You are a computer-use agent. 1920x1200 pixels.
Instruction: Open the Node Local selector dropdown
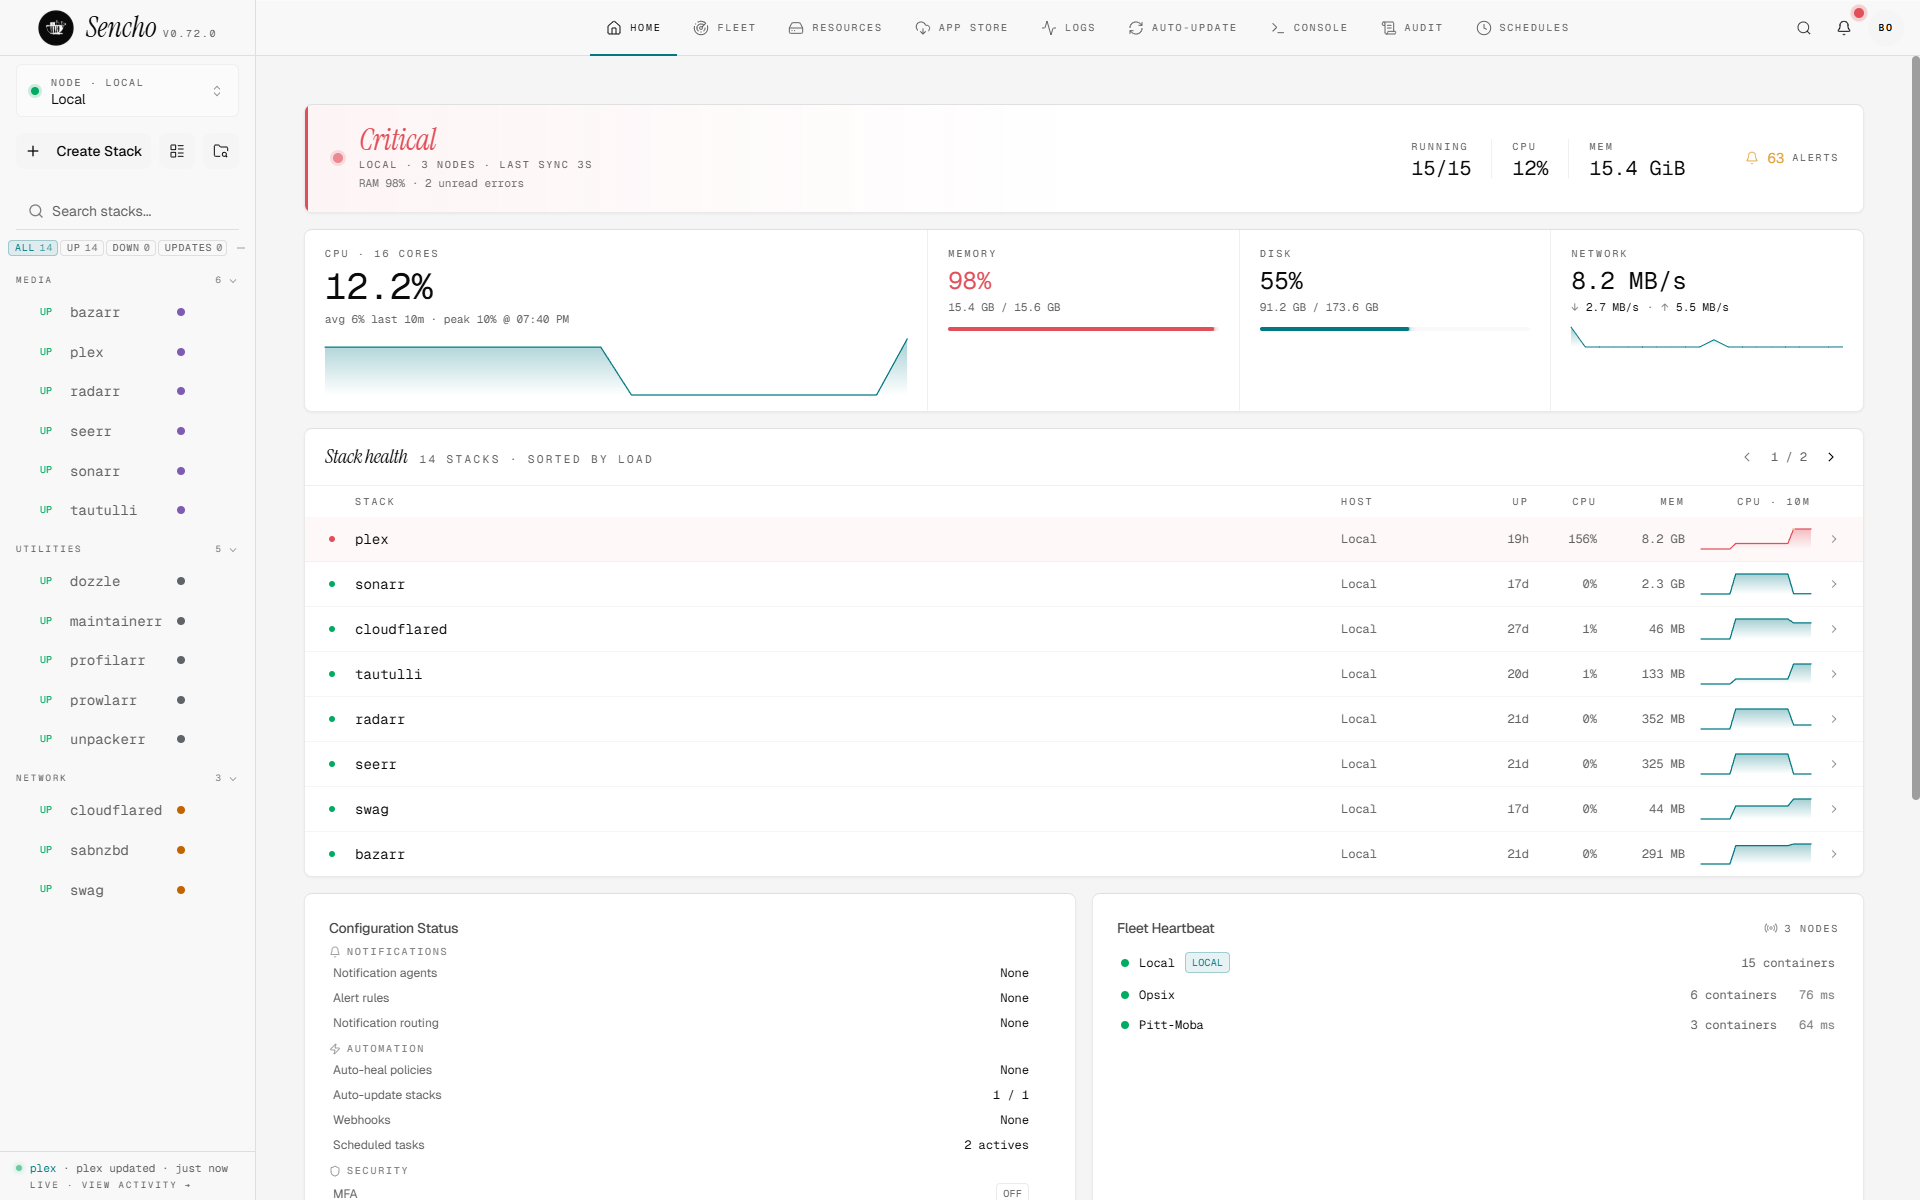click(x=127, y=91)
